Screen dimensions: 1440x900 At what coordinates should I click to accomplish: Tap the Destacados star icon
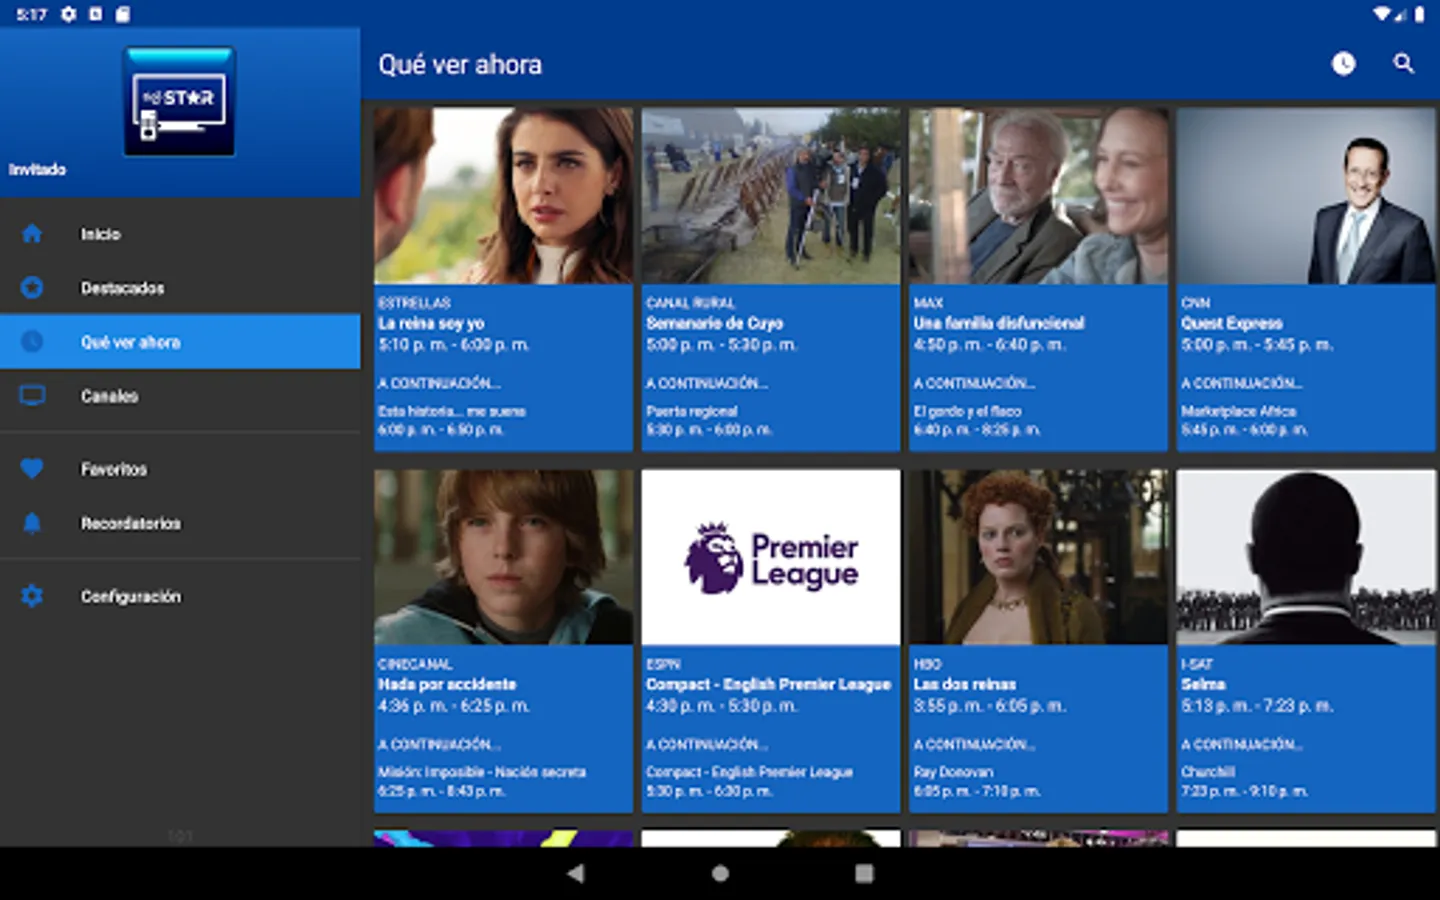pos(32,288)
